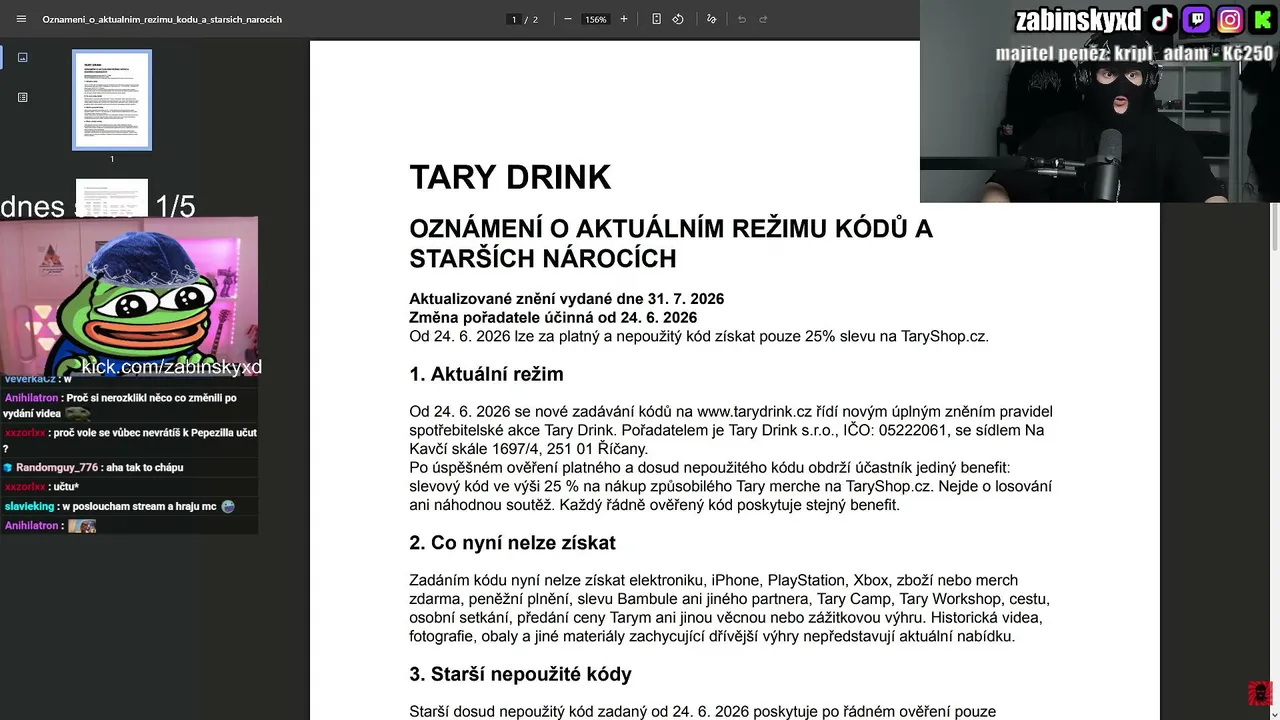Undo the last annotation
Viewport: 1280px width, 720px height.
tap(742, 19)
